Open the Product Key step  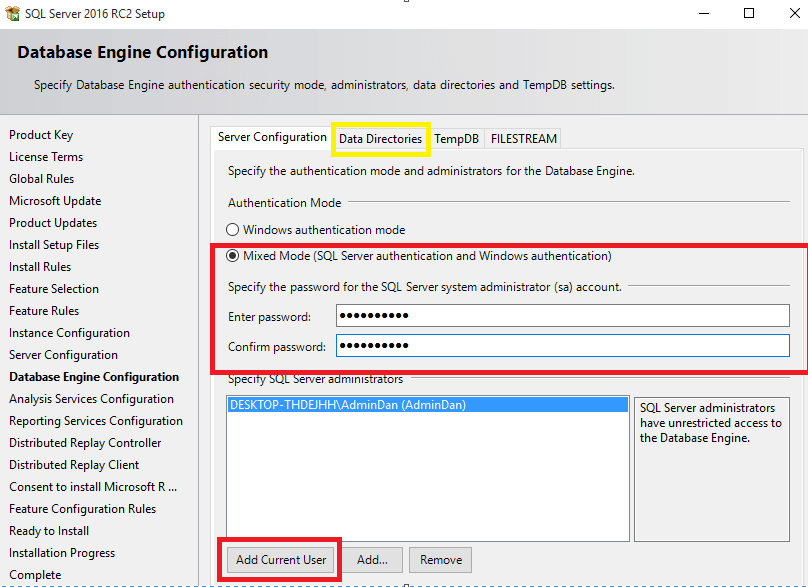coord(41,134)
